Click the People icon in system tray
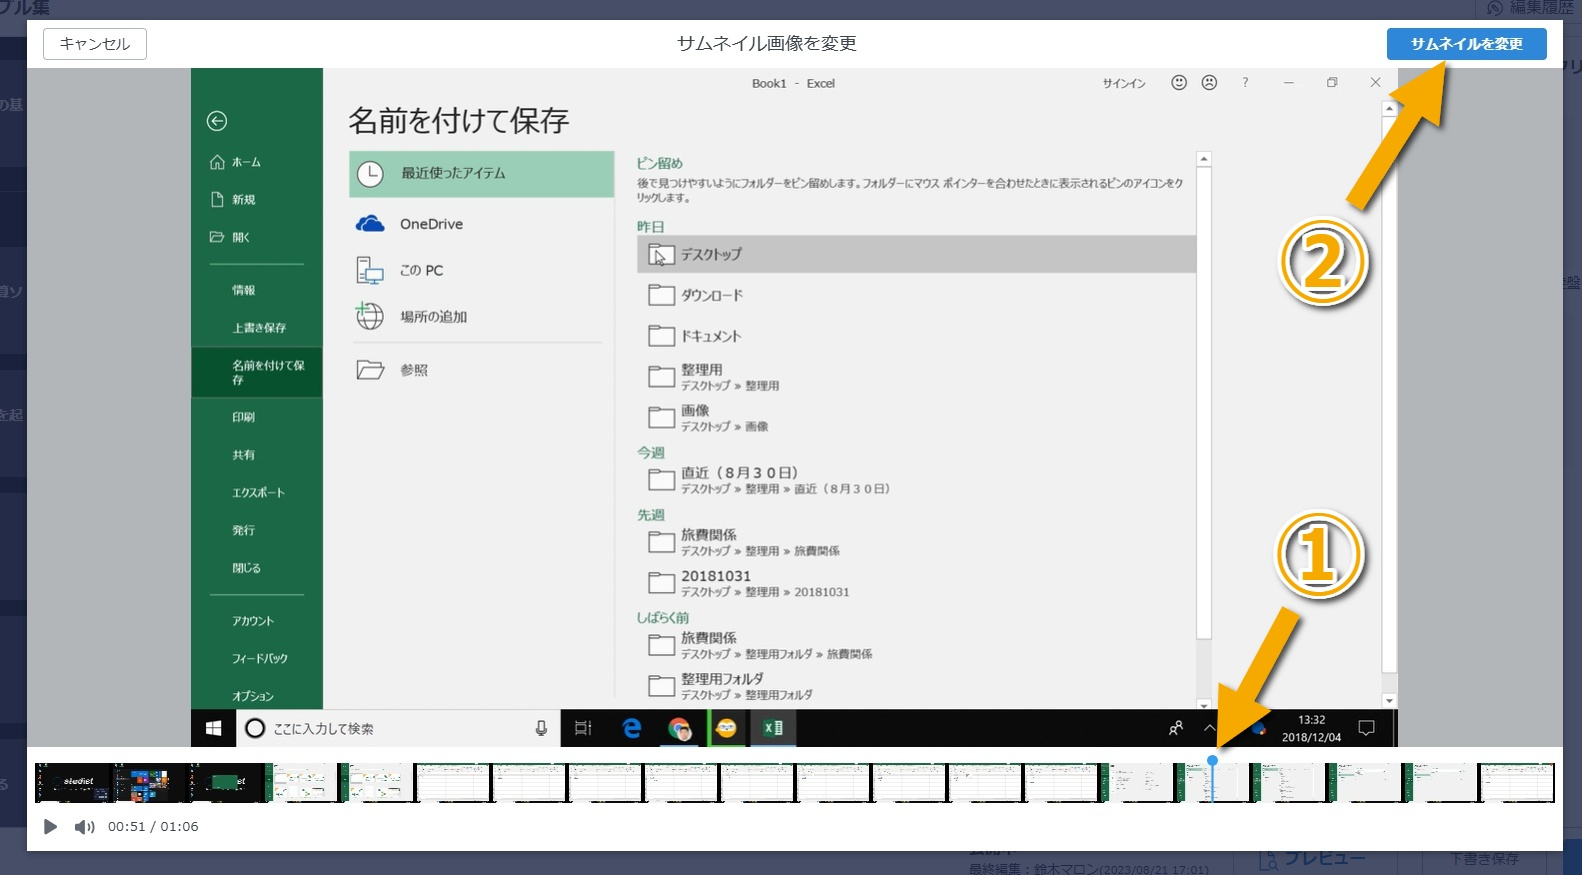 coord(1176,729)
